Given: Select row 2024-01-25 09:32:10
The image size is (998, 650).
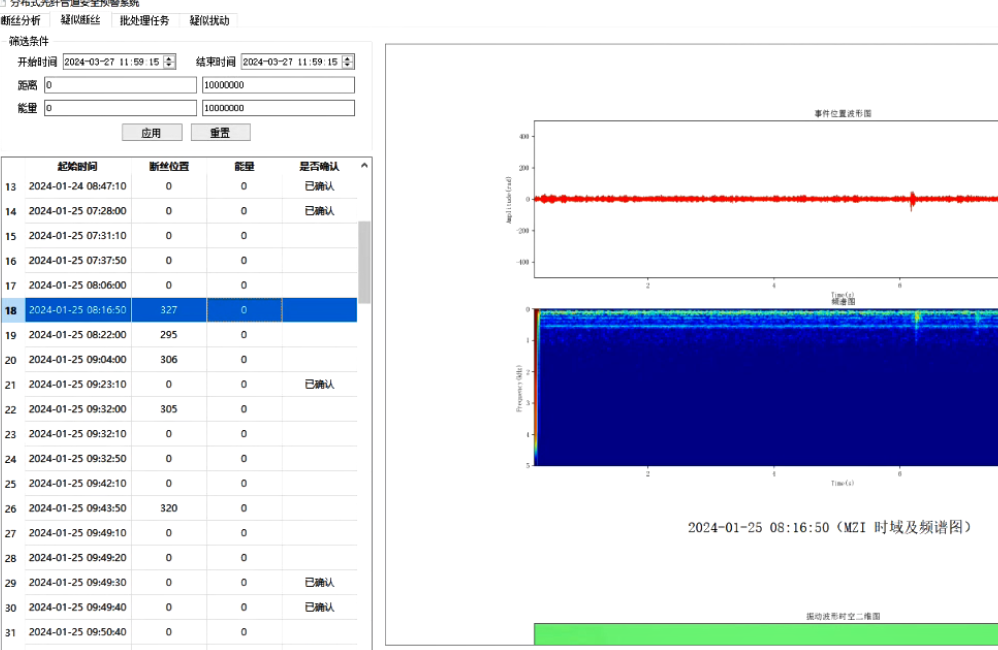Looking at the screenshot, I should pos(179,434).
